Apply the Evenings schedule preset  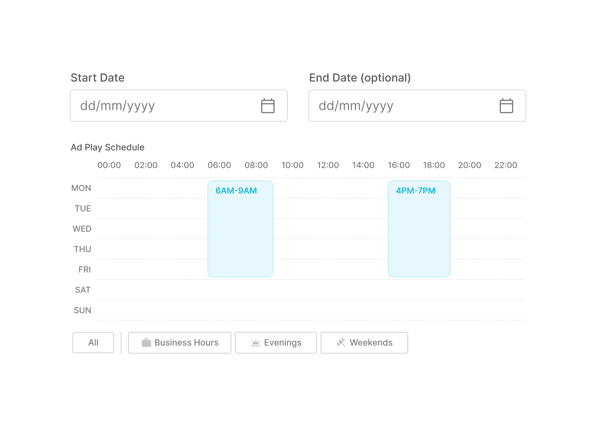275,343
